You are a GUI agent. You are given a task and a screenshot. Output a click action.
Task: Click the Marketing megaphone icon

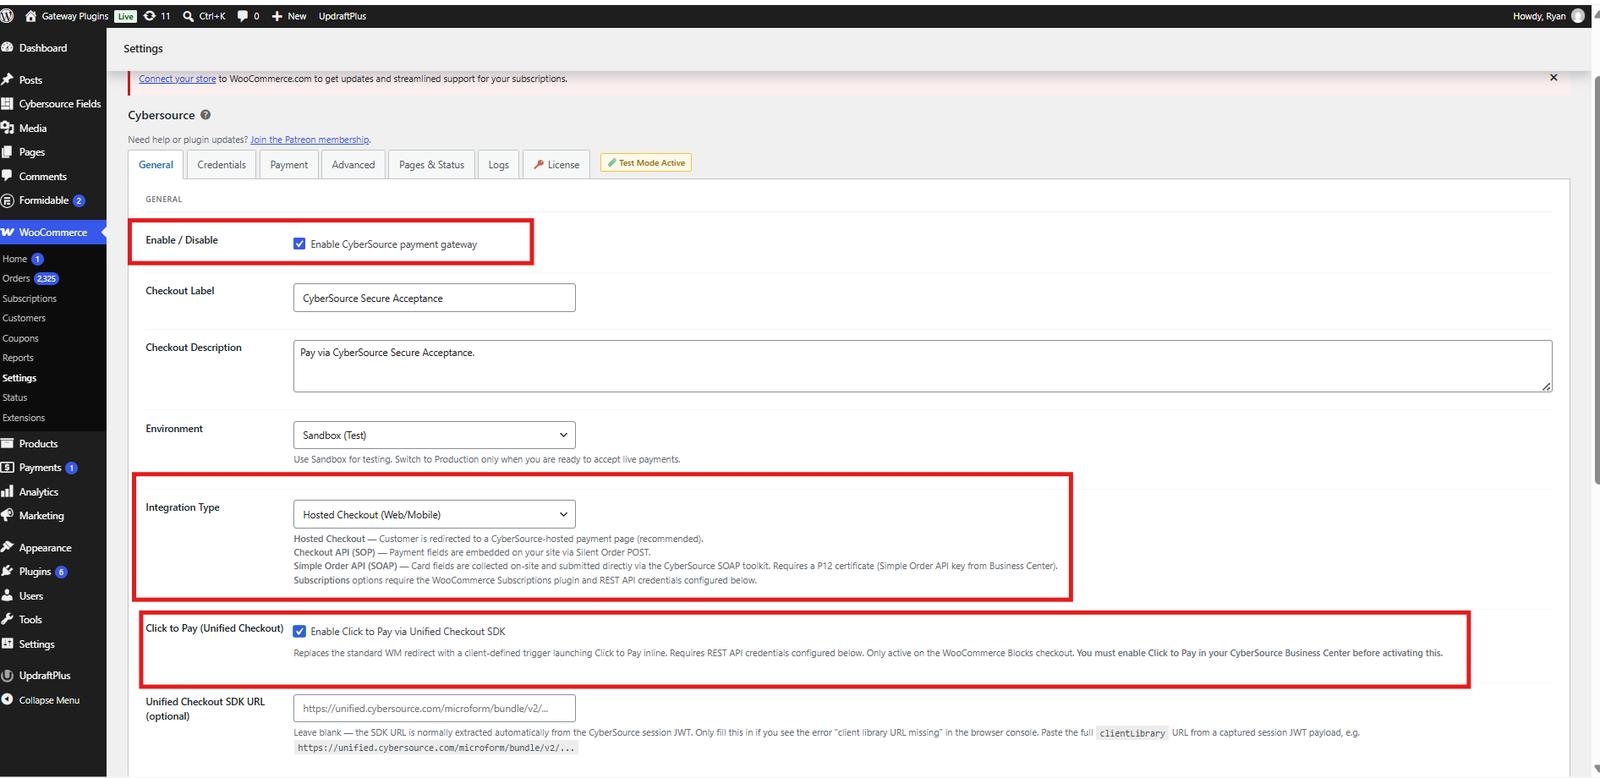click(x=7, y=516)
